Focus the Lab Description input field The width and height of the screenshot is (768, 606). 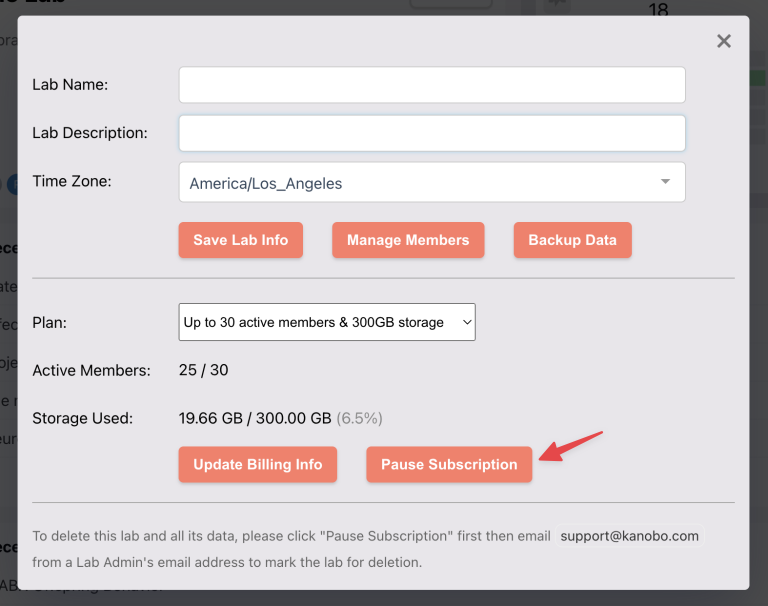[x=432, y=133]
